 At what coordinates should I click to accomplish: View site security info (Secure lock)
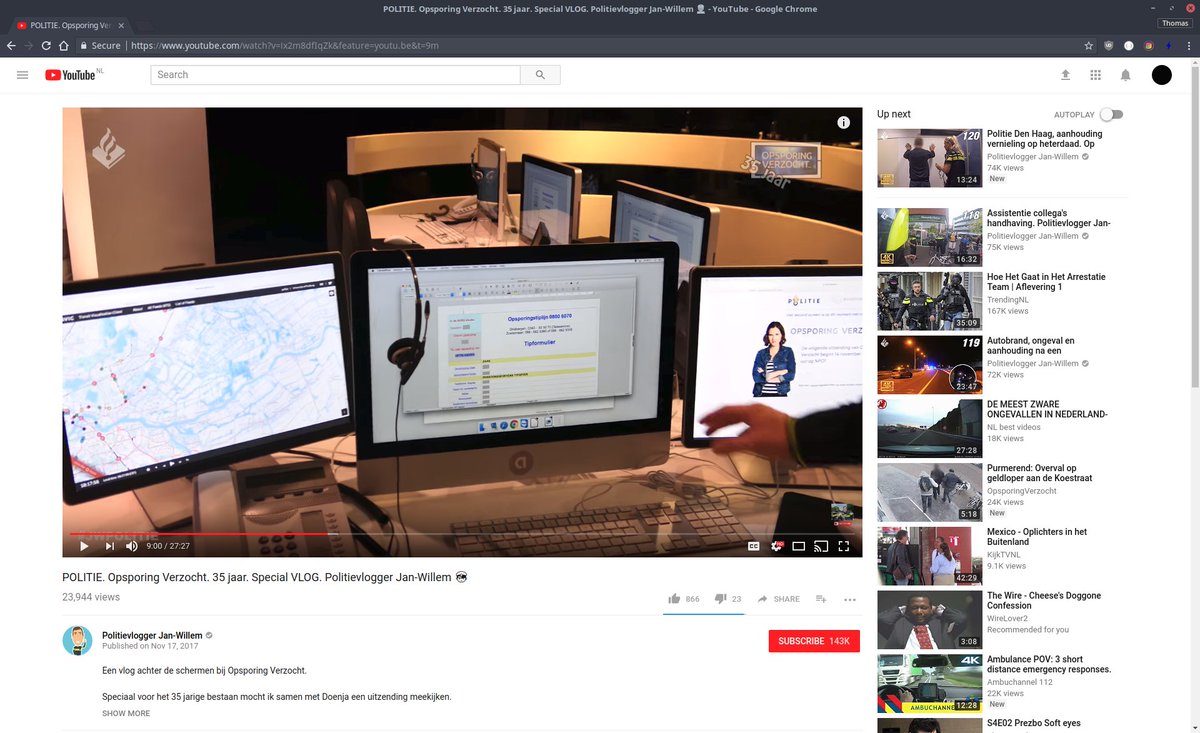tap(100, 45)
